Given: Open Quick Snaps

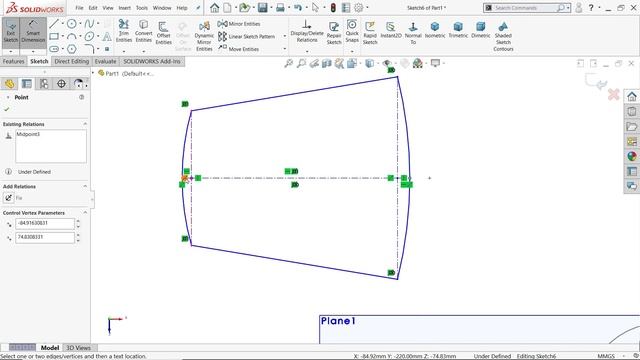Looking at the screenshot, I should (x=352, y=31).
